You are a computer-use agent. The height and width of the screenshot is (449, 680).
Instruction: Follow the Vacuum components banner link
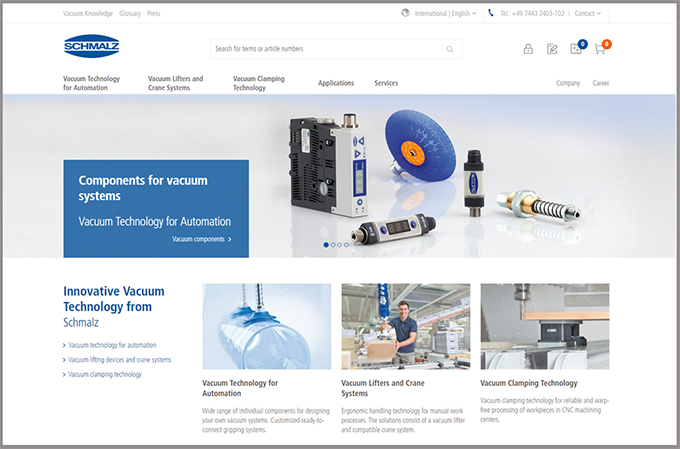coord(201,239)
